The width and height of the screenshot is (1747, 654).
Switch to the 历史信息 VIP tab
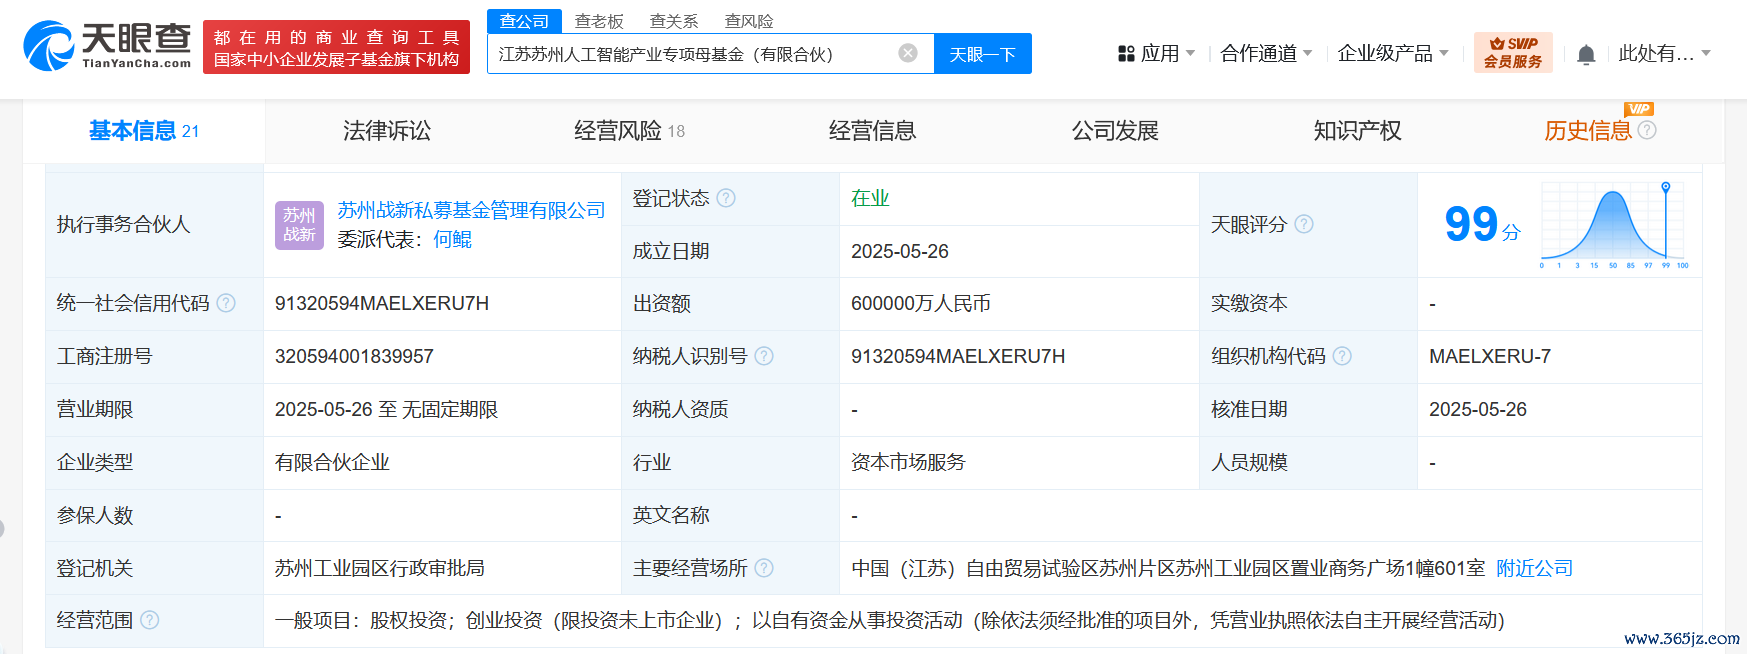point(1588,131)
